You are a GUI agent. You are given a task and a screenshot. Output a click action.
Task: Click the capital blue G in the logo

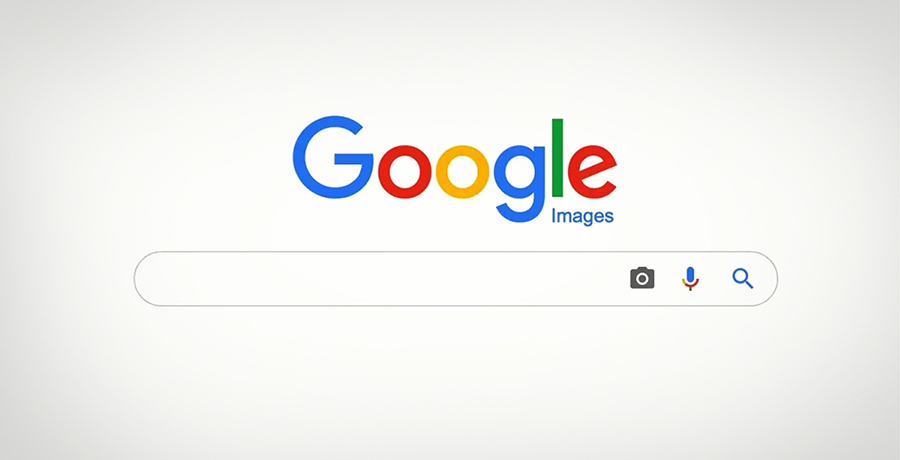pos(333,157)
